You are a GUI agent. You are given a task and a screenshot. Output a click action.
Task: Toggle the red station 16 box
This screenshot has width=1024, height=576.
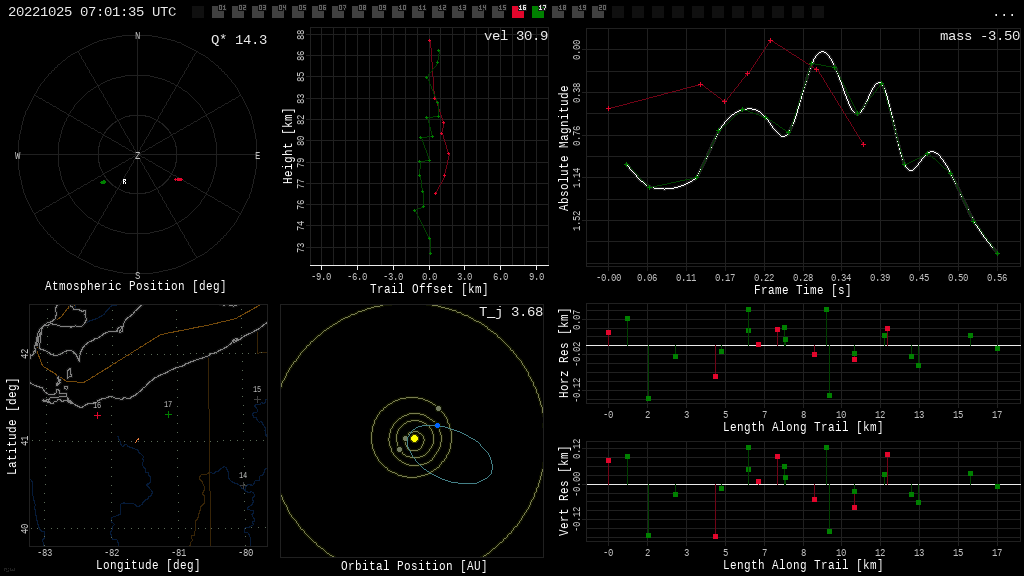(518, 12)
